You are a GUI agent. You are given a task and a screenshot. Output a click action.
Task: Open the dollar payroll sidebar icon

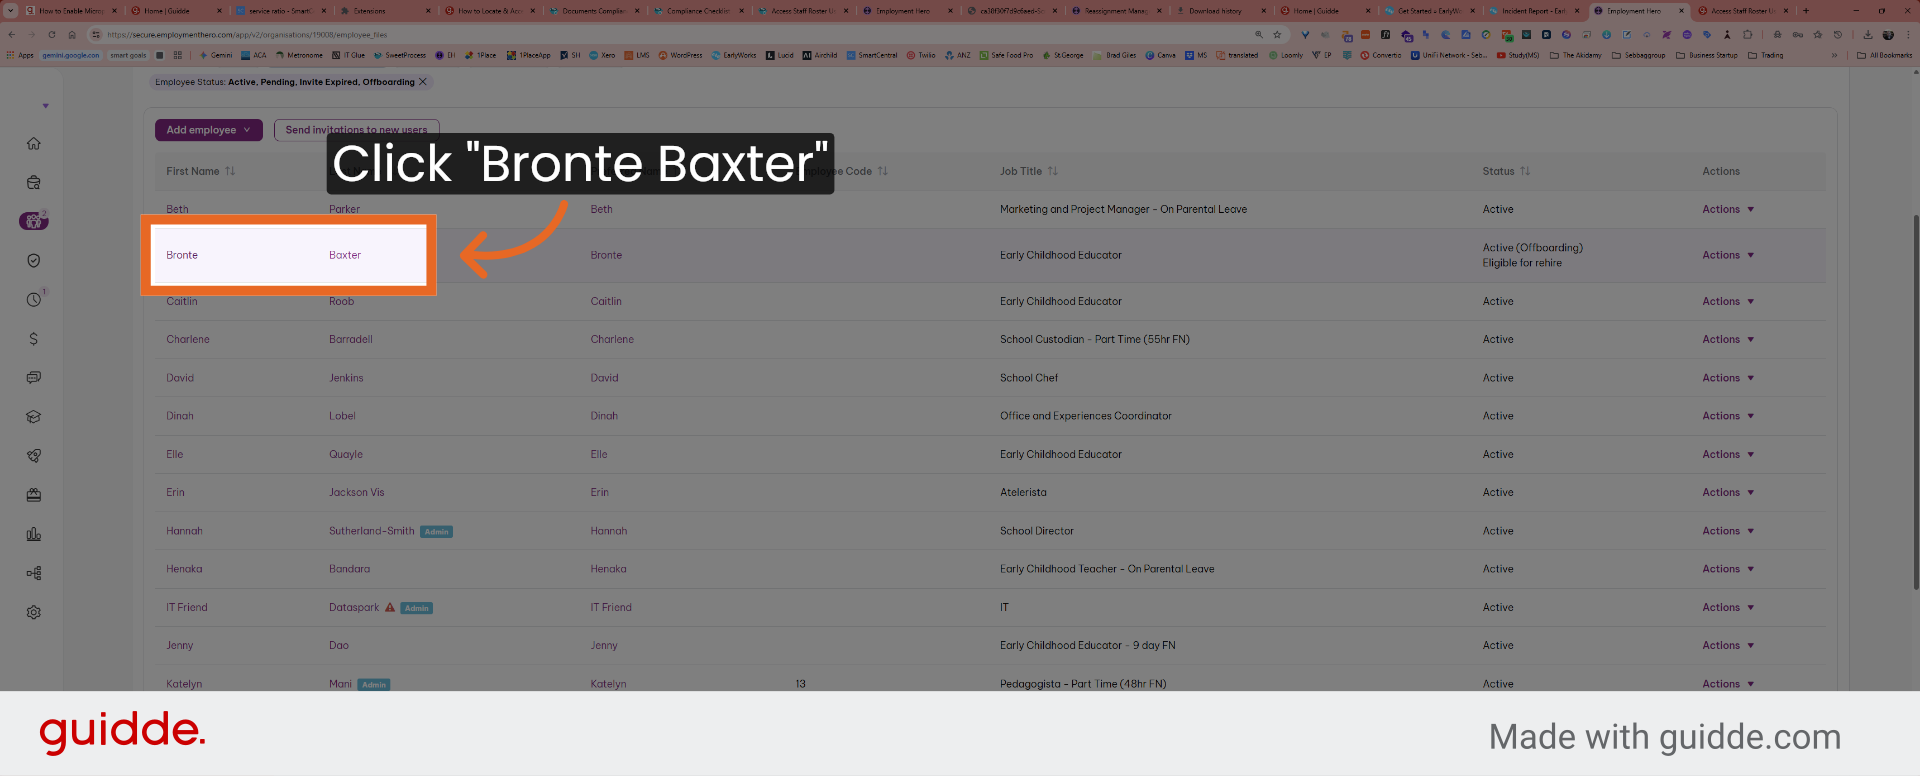click(33, 339)
